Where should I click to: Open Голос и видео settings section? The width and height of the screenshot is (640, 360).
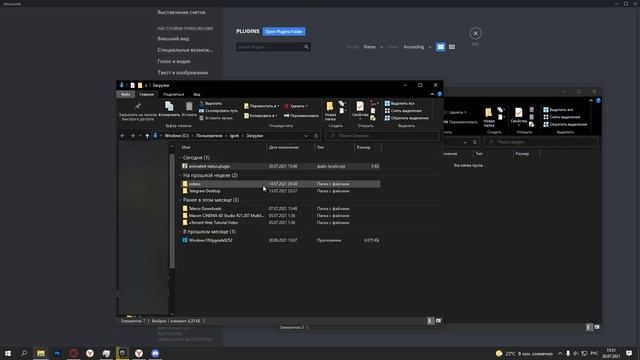[174, 61]
